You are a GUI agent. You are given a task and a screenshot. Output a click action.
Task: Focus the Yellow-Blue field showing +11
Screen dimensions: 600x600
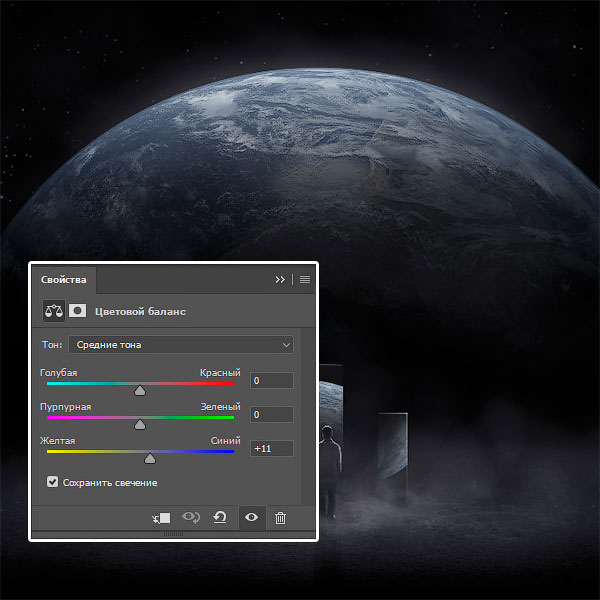272,448
